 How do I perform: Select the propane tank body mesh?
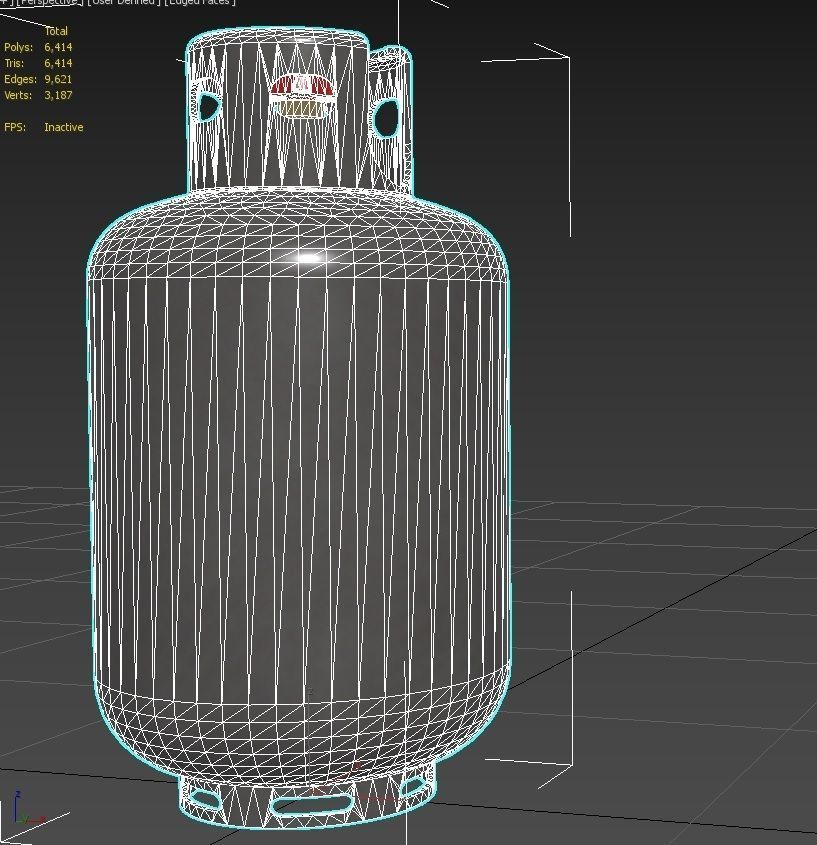[299, 474]
